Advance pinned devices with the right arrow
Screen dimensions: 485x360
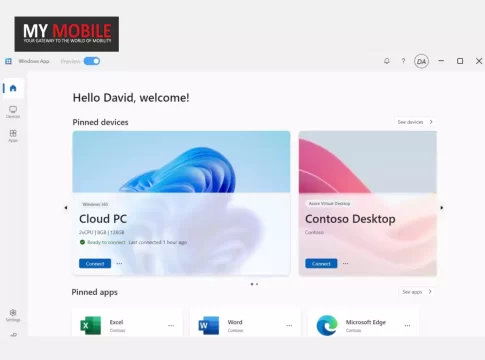(442, 208)
